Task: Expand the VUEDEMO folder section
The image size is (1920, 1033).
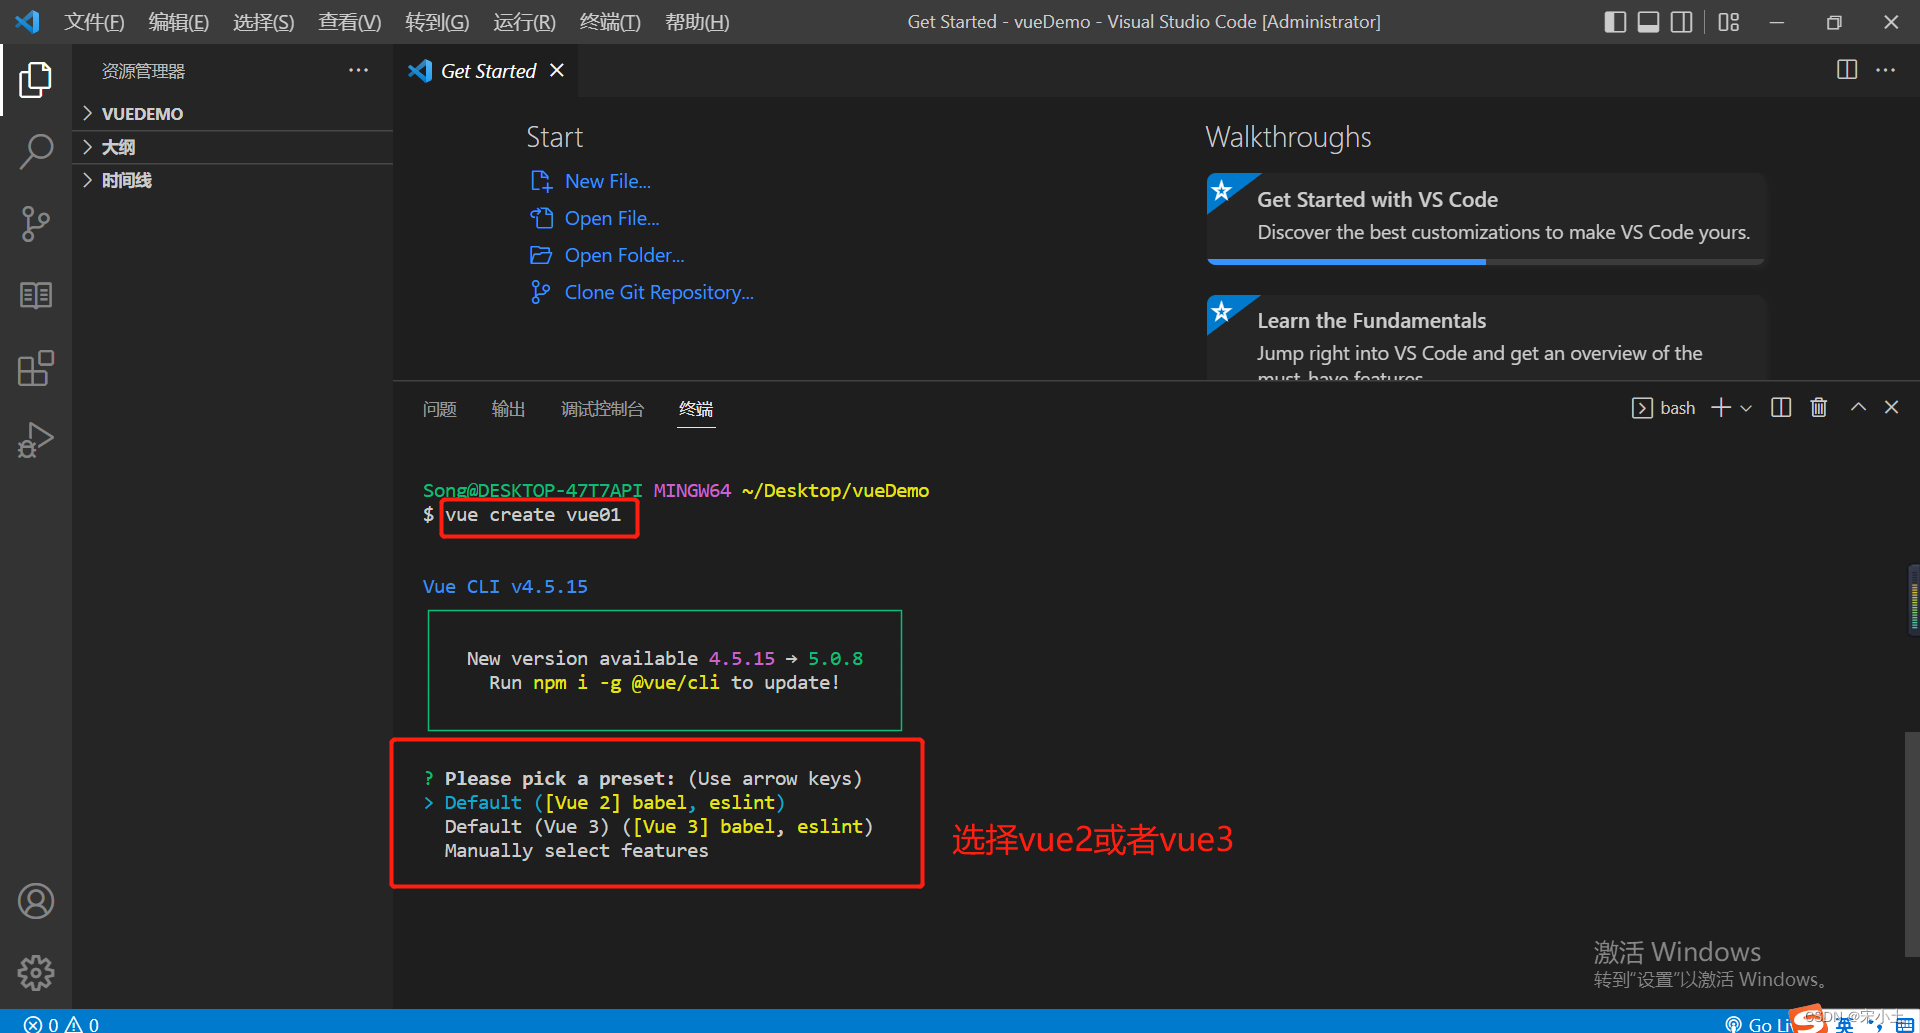Action: tap(233, 113)
